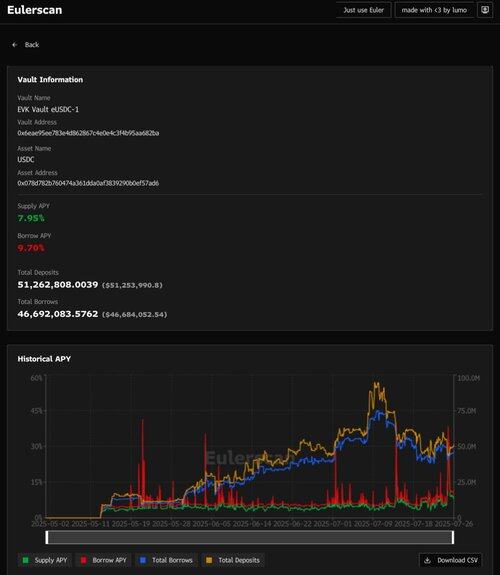Viewport: 500px width, 575px height.
Task: Click the 60% left axis label
Action: click(37, 377)
